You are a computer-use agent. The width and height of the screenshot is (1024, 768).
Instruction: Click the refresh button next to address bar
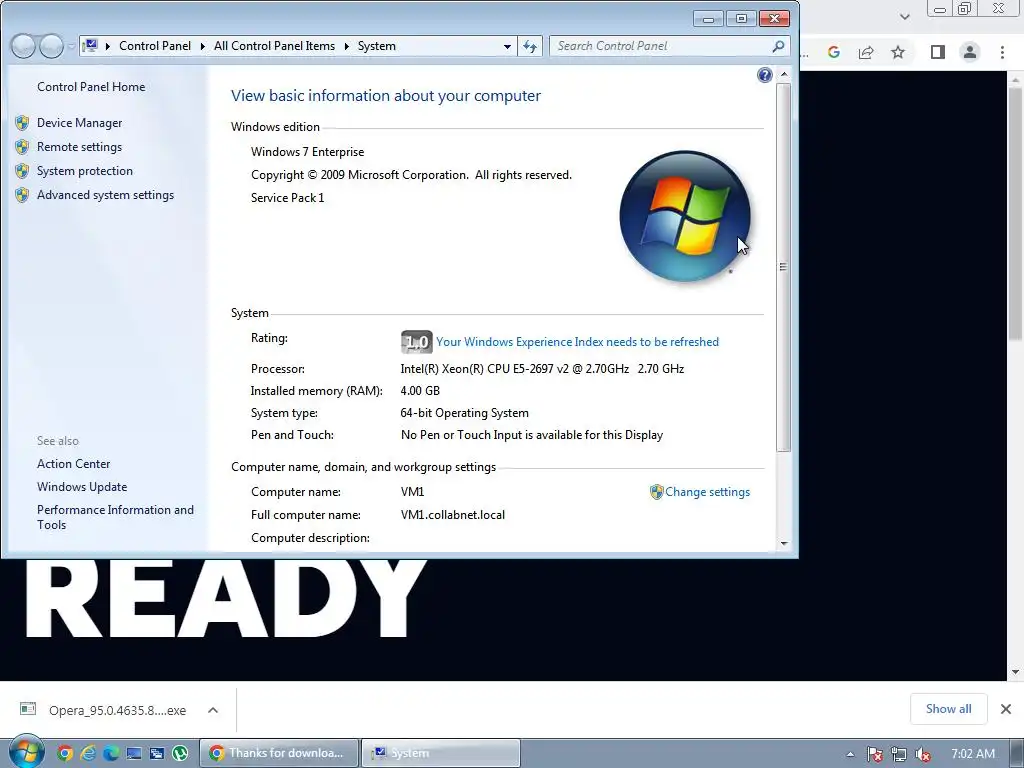[530, 46]
